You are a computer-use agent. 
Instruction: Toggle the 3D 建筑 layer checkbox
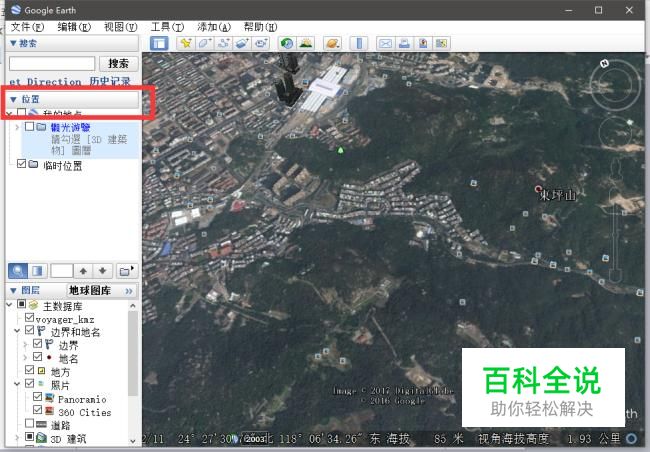(x=29, y=437)
